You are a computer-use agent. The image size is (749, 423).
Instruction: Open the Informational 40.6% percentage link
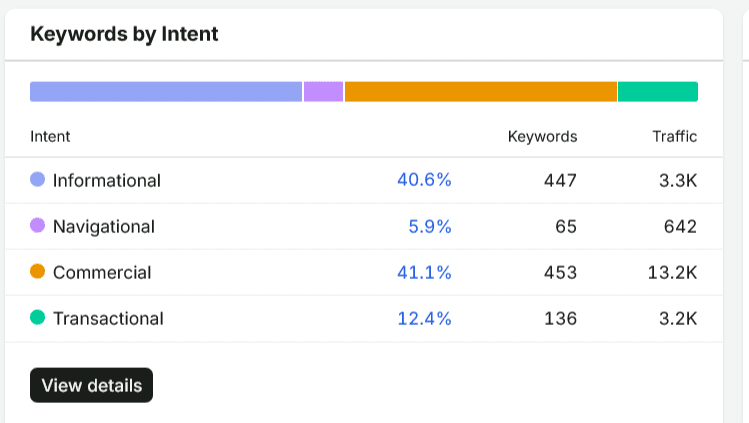(424, 180)
